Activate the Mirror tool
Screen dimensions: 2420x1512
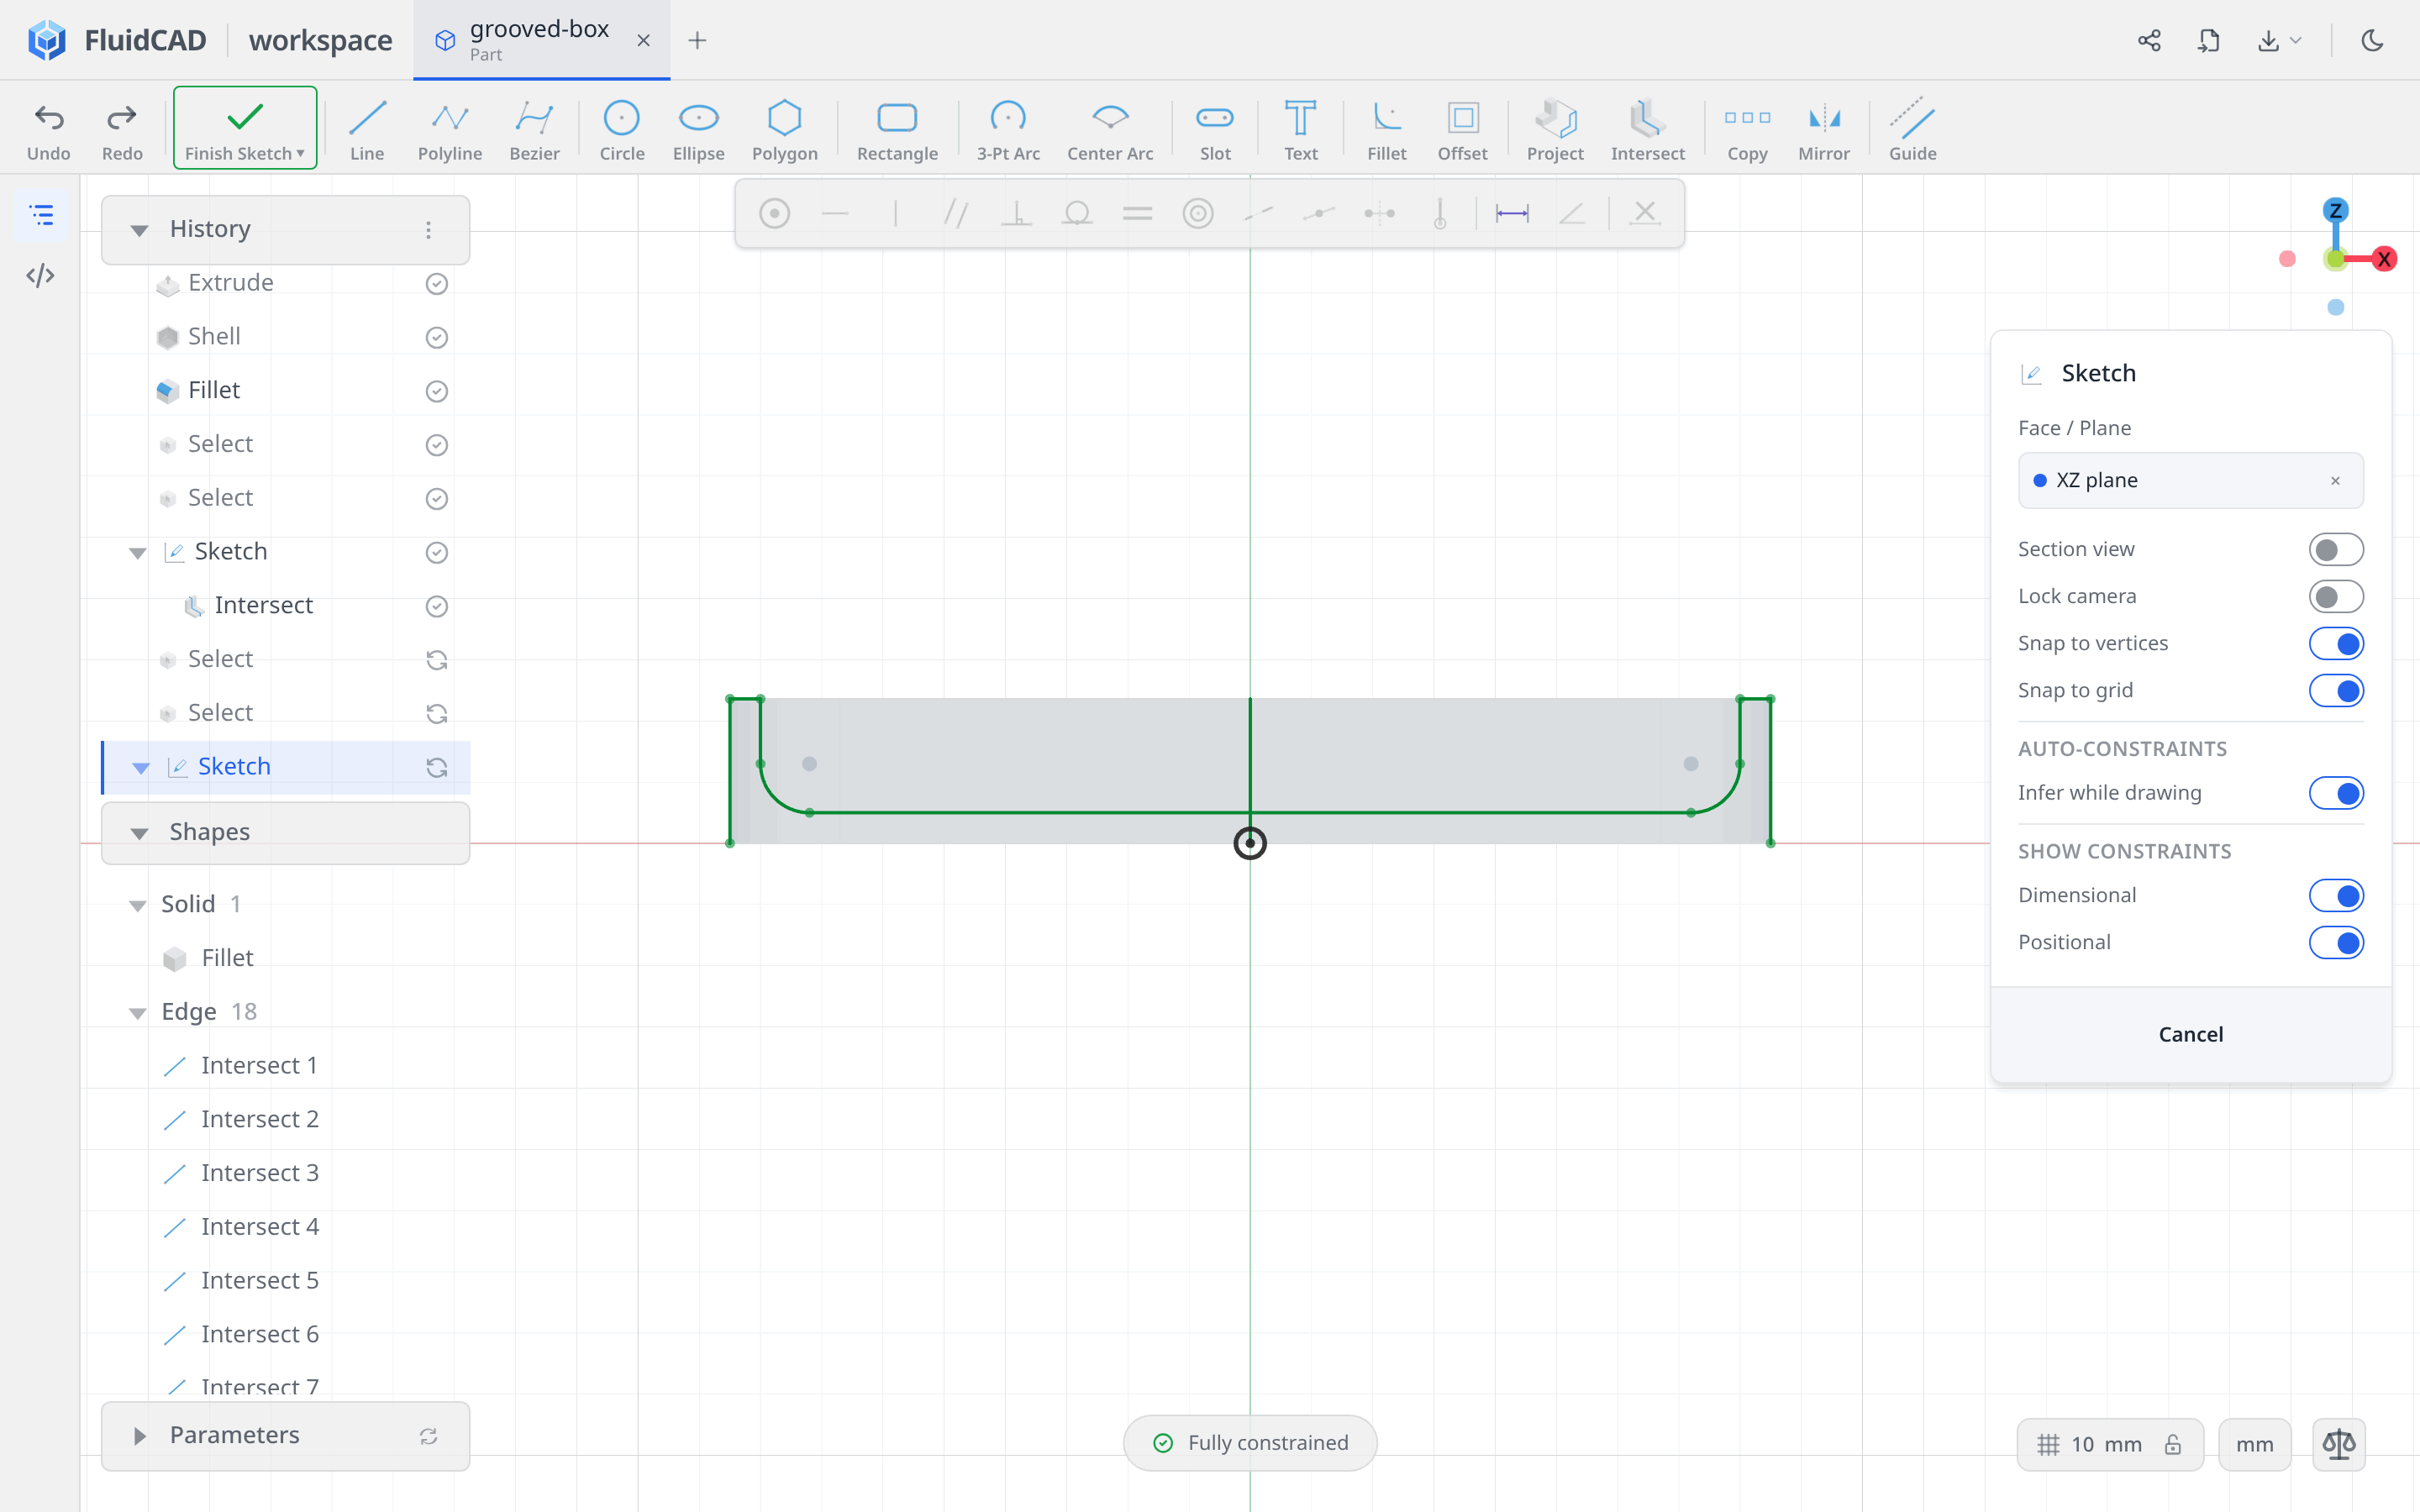1824,130
